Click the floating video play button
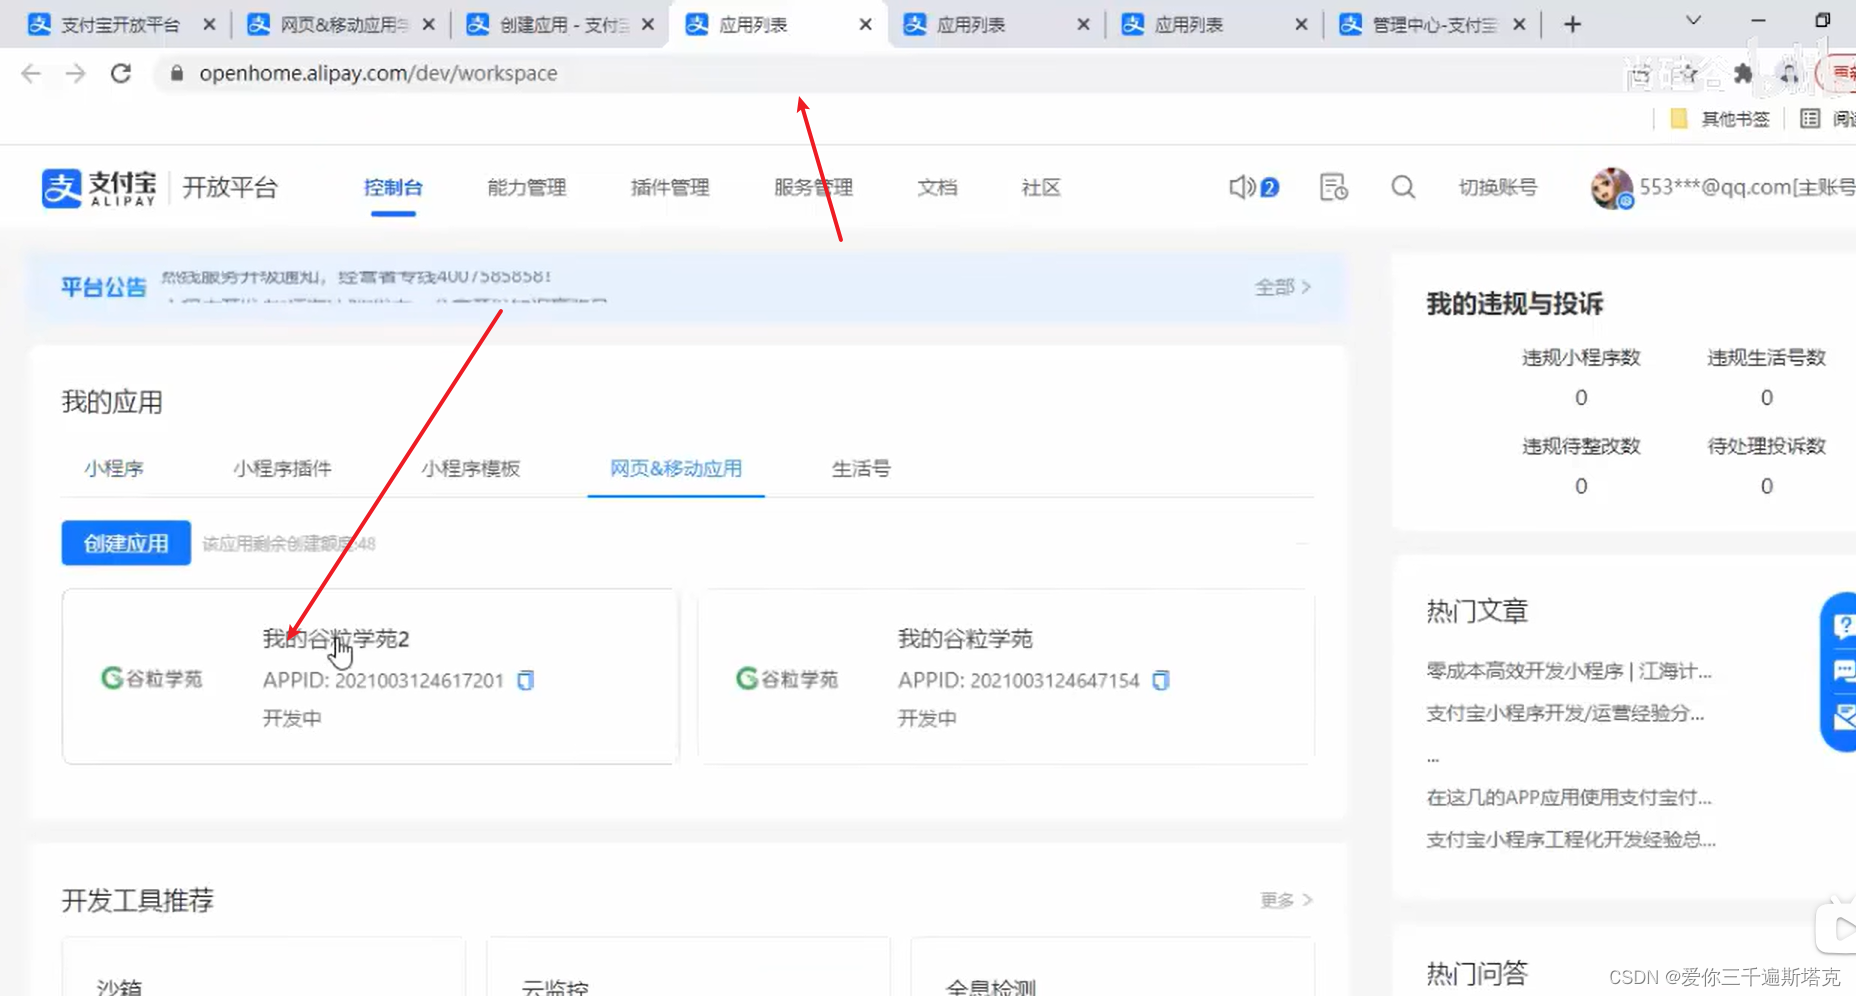The height and width of the screenshot is (996, 1856). point(1840,929)
